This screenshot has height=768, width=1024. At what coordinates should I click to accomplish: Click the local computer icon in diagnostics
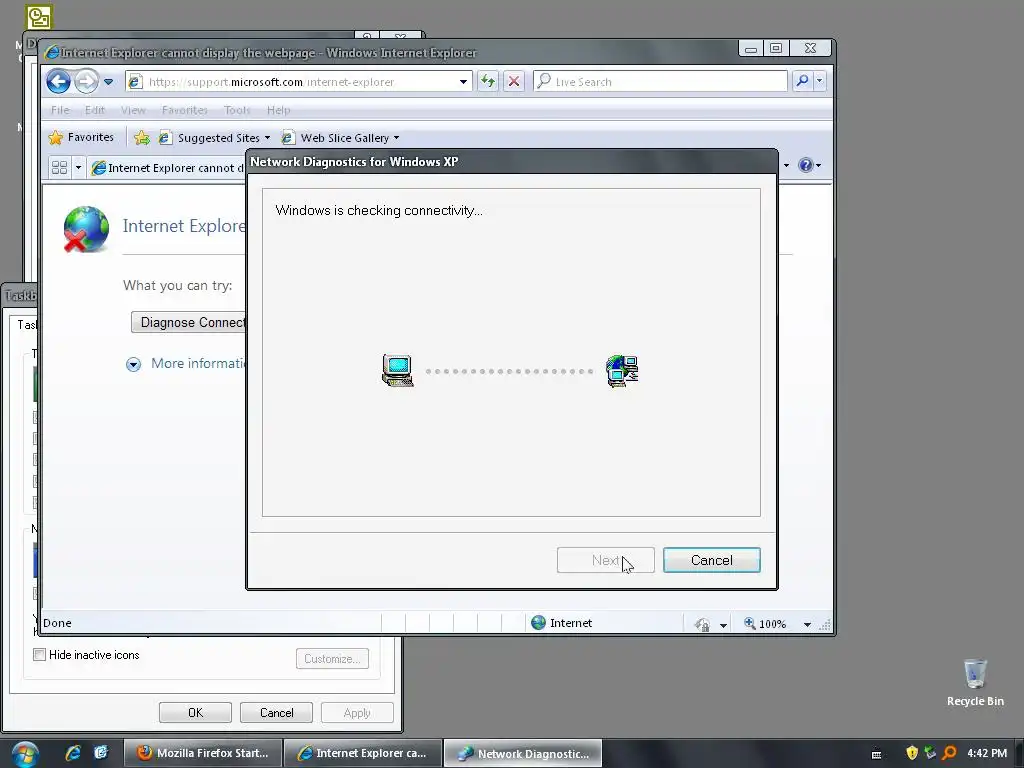(x=398, y=370)
